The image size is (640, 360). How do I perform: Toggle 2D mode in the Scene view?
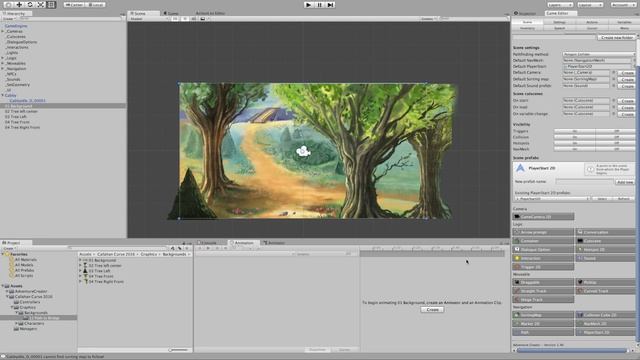tap(175, 19)
